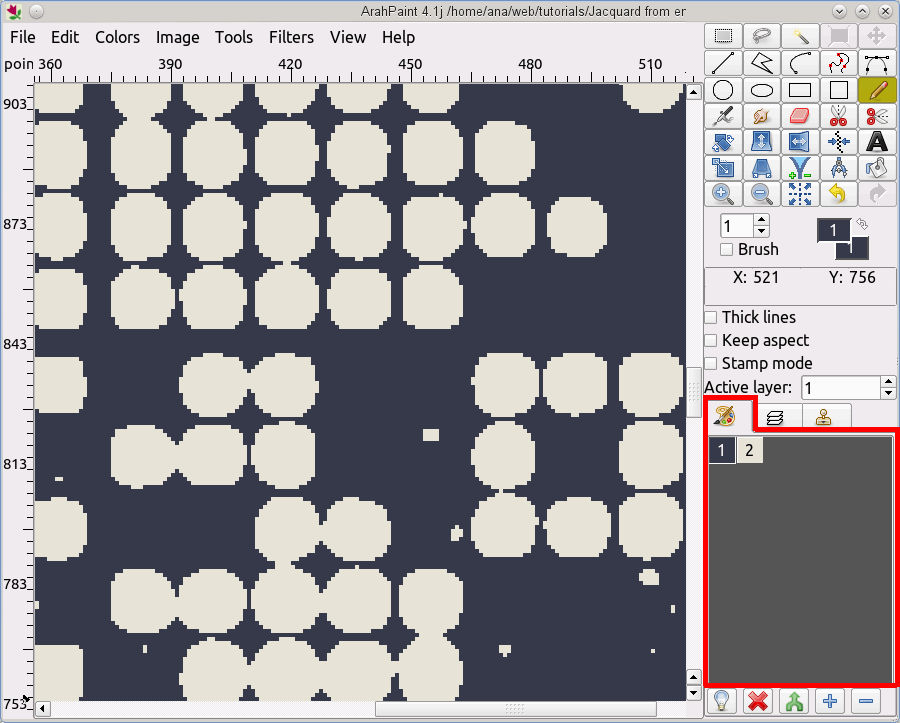Enable the Thick lines checkbox
The height and width of the screenshot is (723, 900).
[x=711, y=317]
